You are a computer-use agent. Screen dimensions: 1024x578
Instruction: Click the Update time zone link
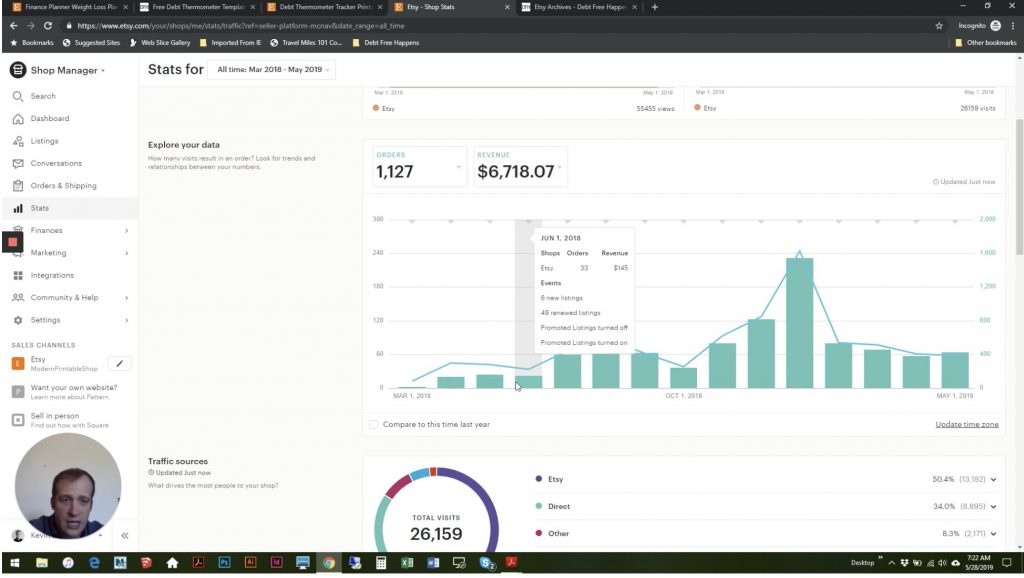coord(966,424)
